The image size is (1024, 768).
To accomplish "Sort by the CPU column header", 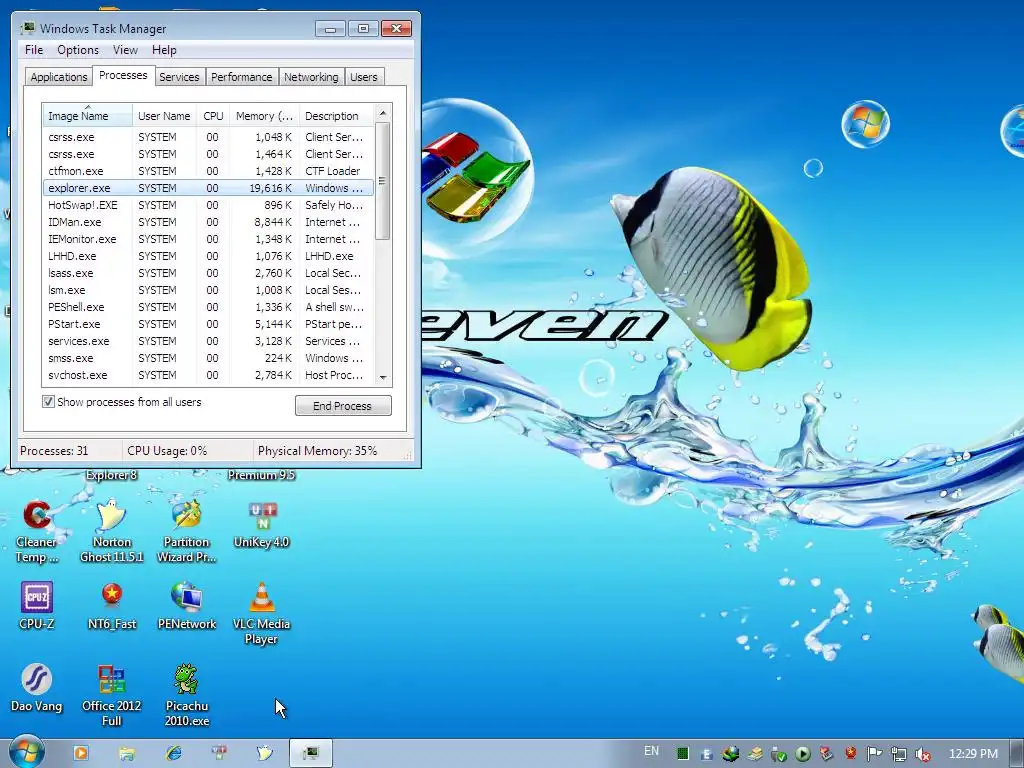I will 213,116.
